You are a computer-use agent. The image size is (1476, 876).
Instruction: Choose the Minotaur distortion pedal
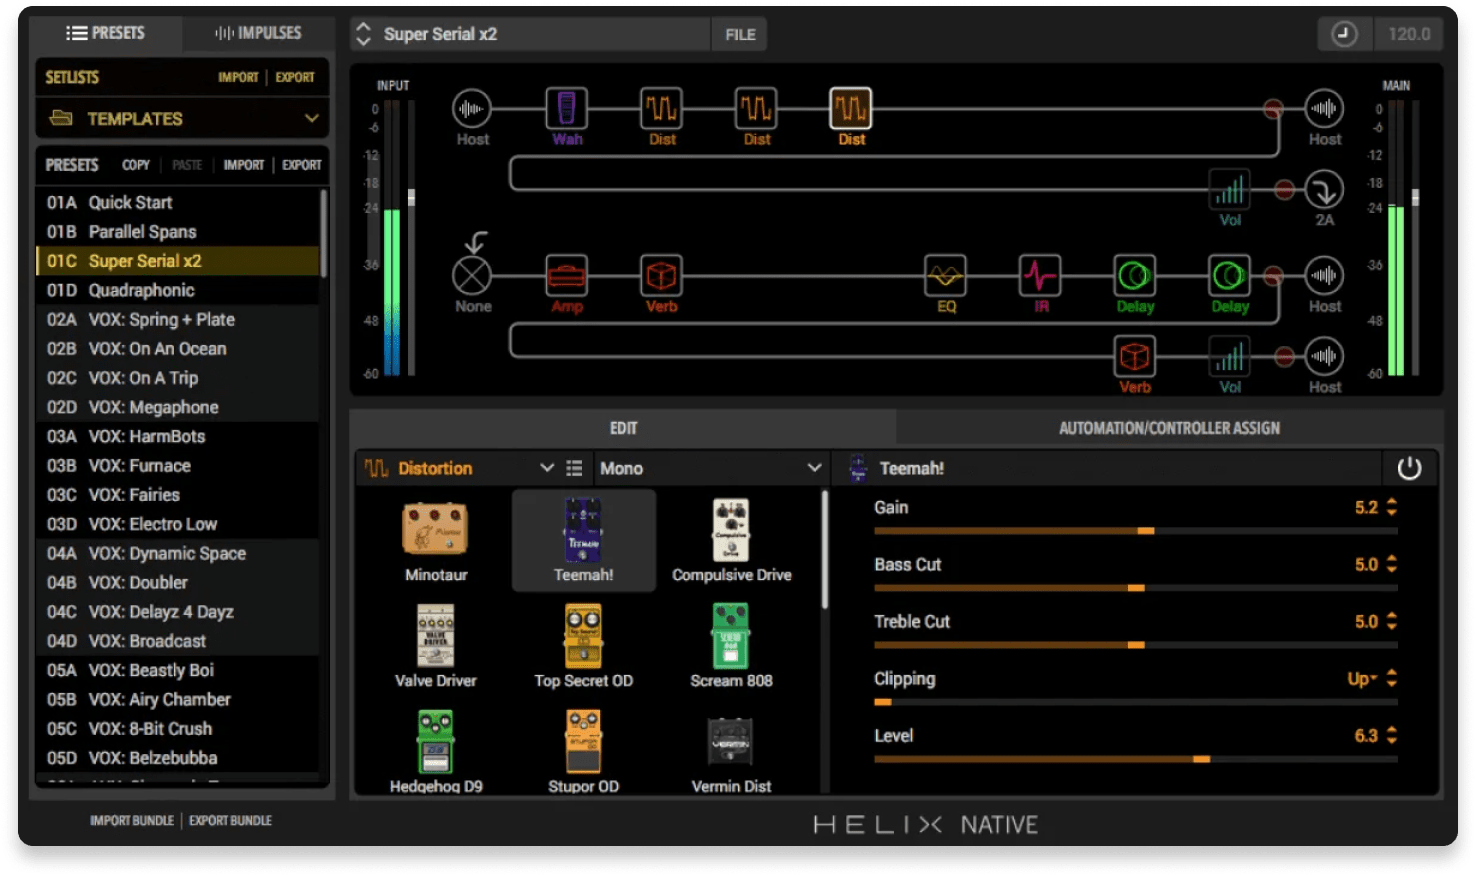point(435,530)
